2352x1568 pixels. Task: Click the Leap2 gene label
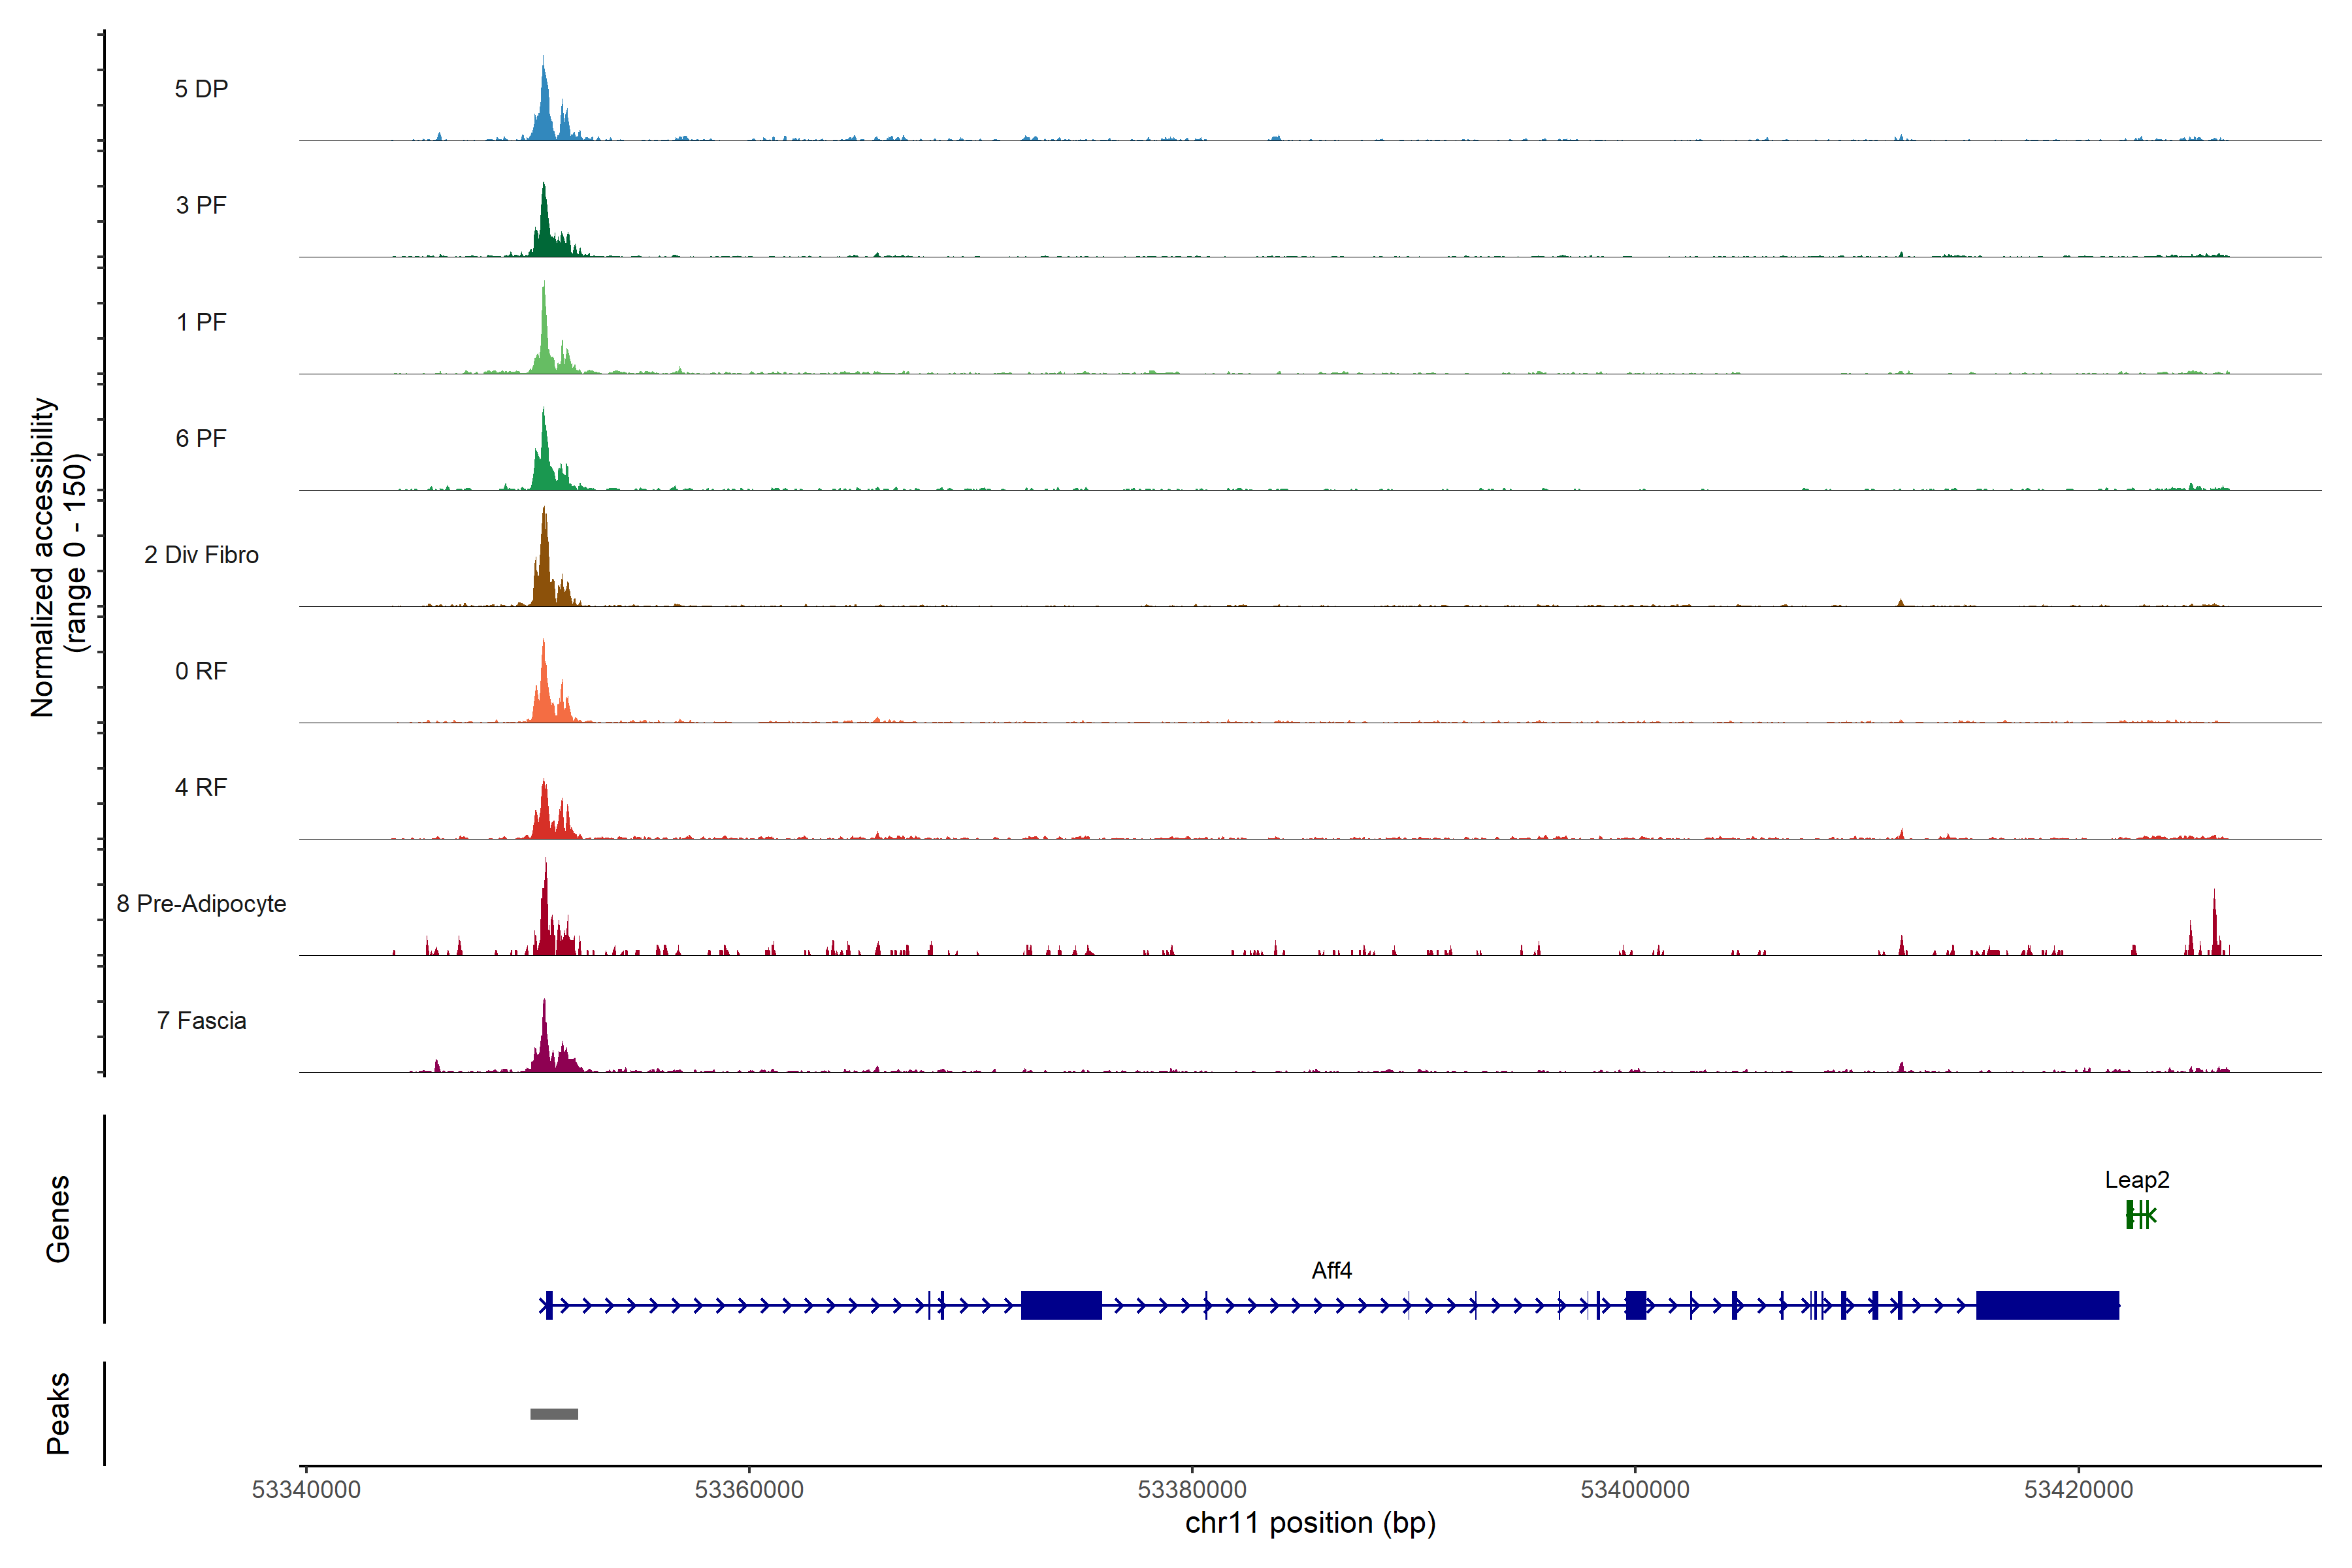point(2137,1180)
